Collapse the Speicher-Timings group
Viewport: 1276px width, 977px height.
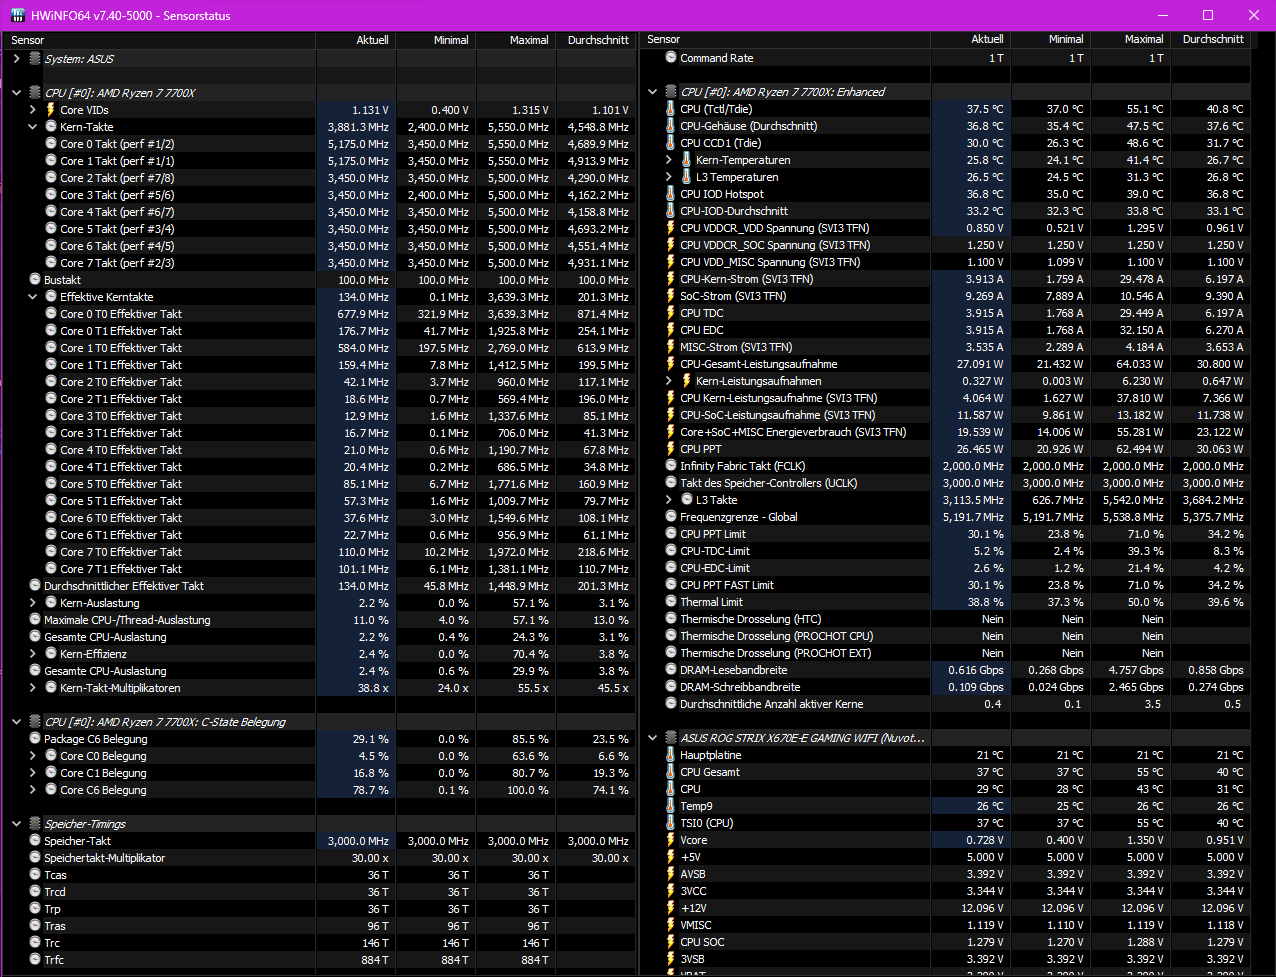(16, 824)
